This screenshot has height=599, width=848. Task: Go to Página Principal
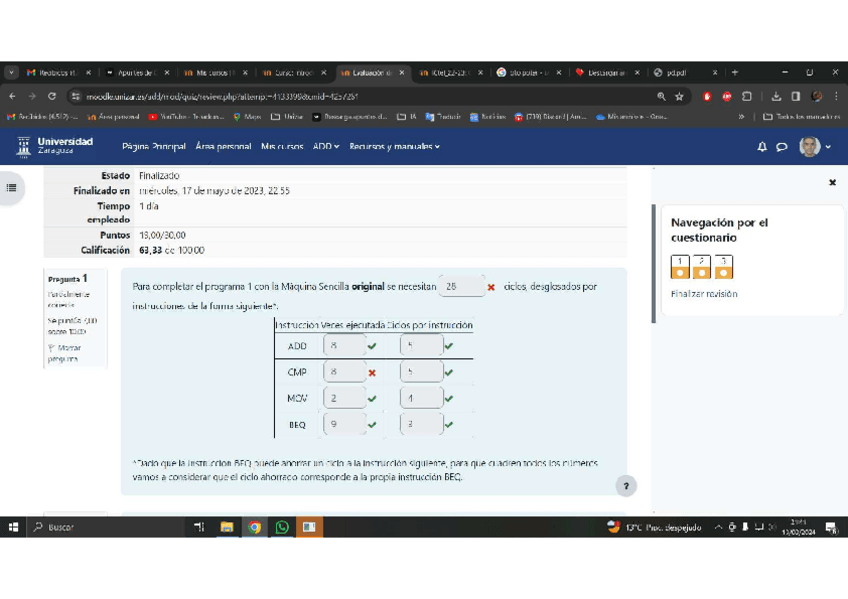154,147
